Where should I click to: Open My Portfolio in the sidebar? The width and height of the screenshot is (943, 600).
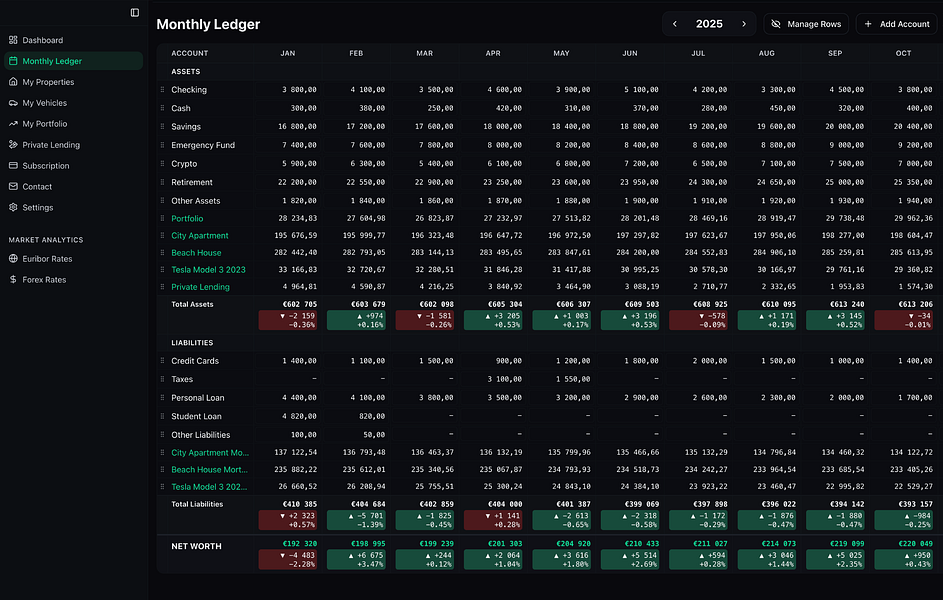pos(73,124)
